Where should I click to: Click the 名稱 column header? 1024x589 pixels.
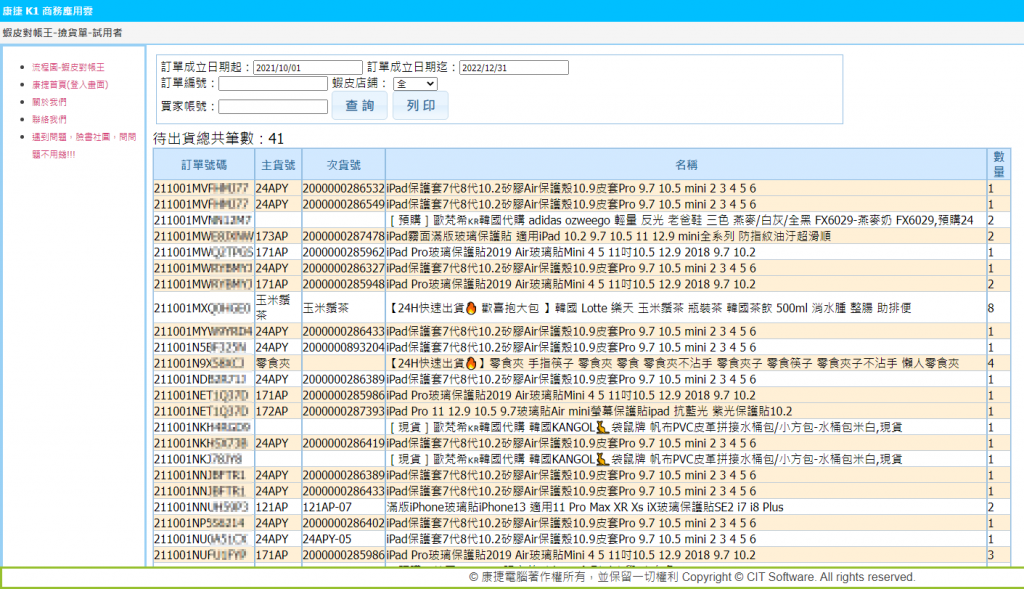click(685, 164)
